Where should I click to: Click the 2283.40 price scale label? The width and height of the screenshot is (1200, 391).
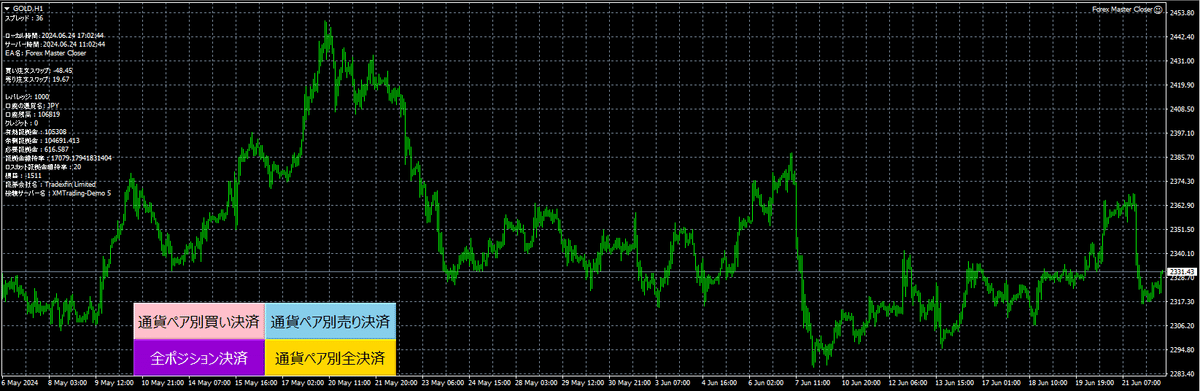coord(1183,374)
